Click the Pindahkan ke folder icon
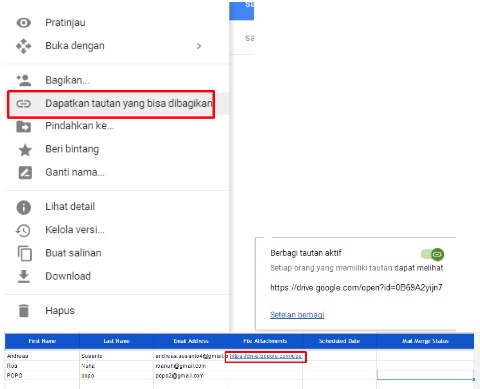The image size is (480, 389). coord(24,126)
